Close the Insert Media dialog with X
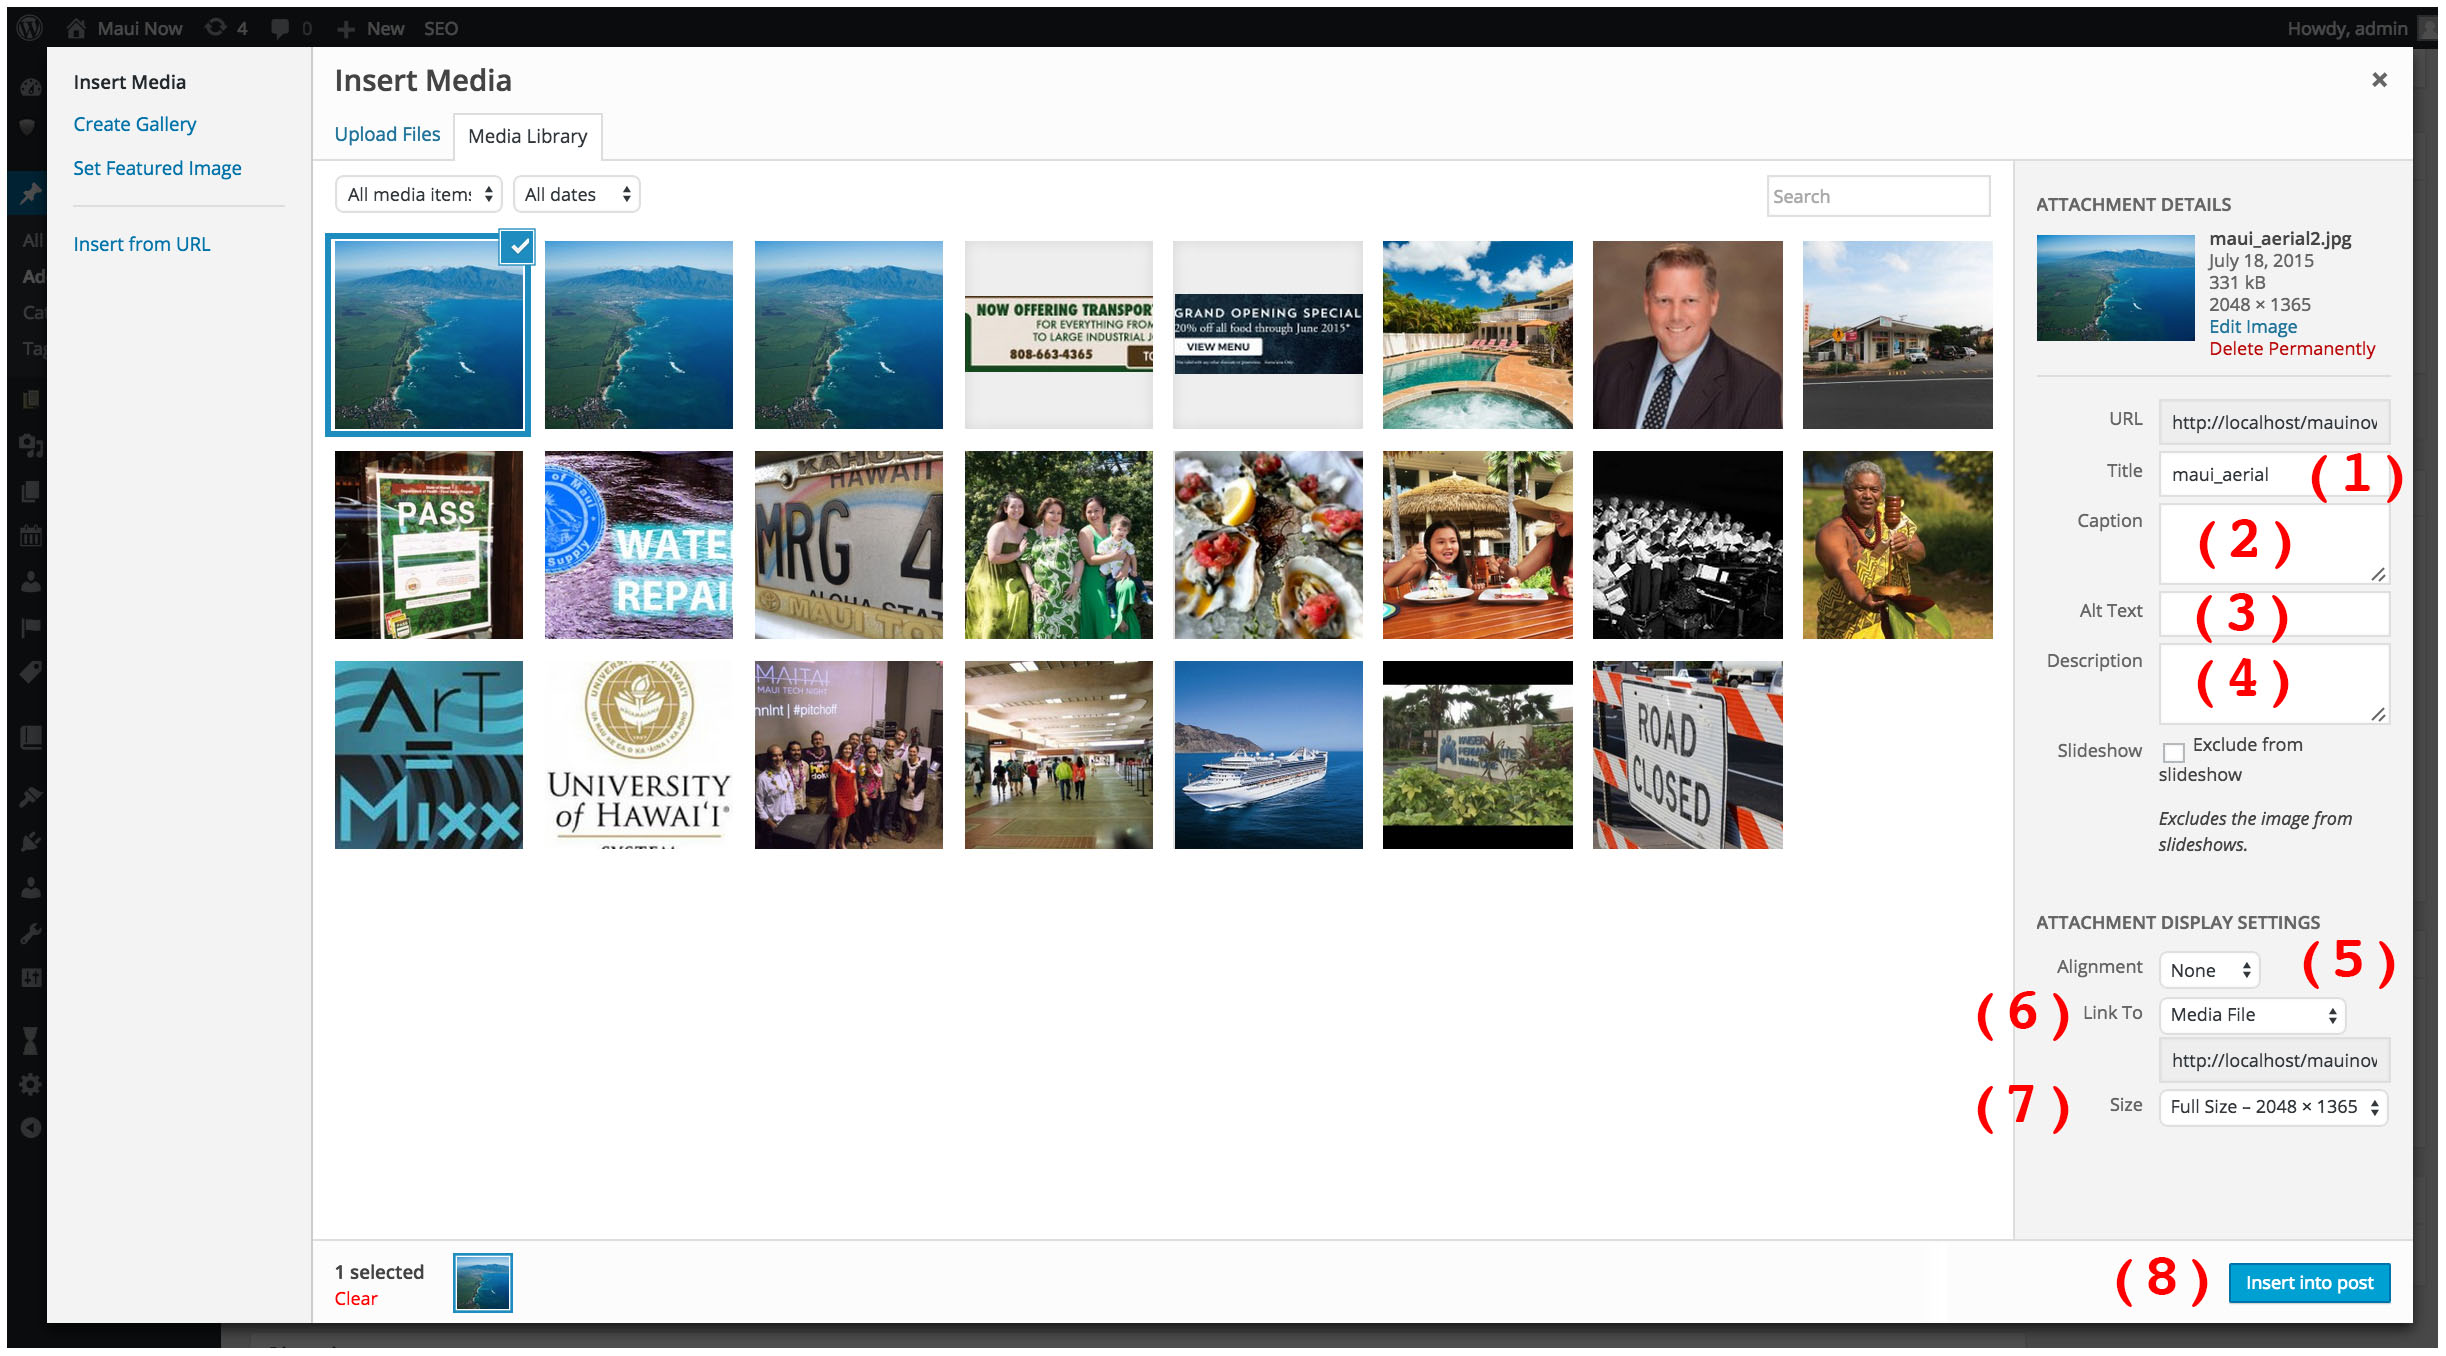Viewport: 2446px width, 1356px height. (x=2379, y=80)
